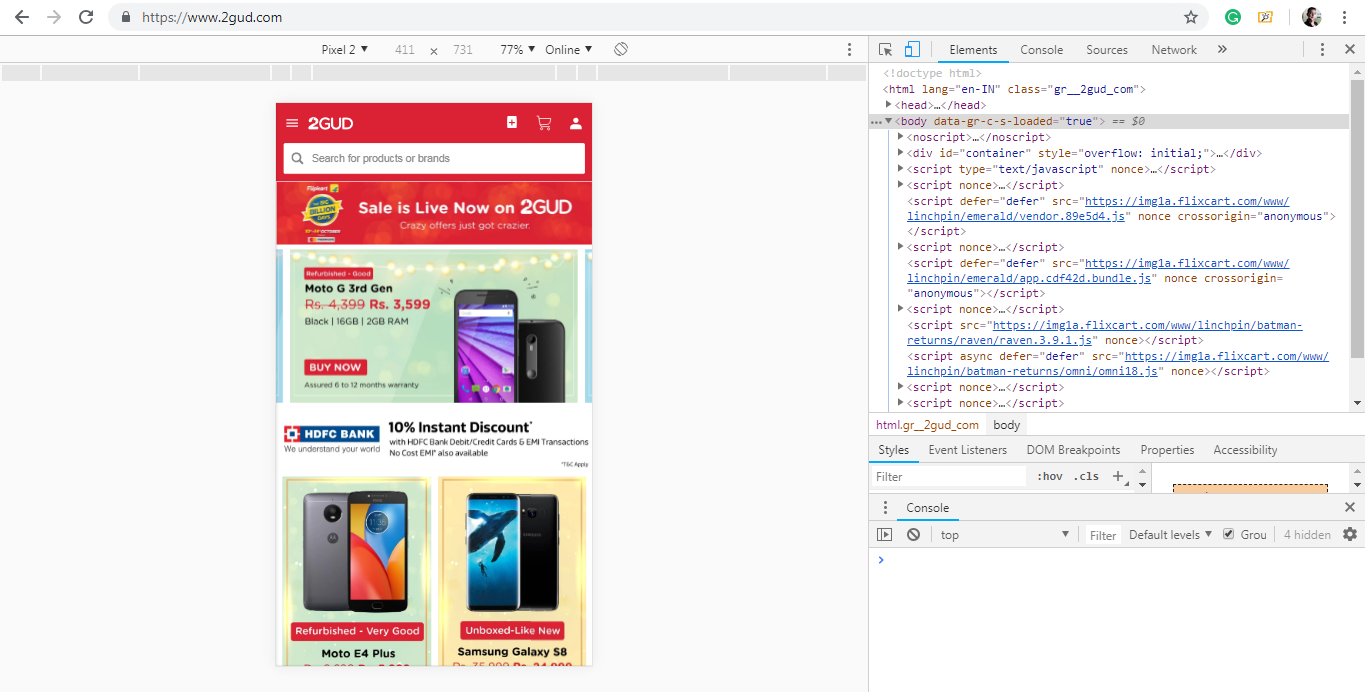Open DevTools customize menu dots
The height and width of the screenshot is (692, 1365).
pyautogui.click(x=1322, y=49)
